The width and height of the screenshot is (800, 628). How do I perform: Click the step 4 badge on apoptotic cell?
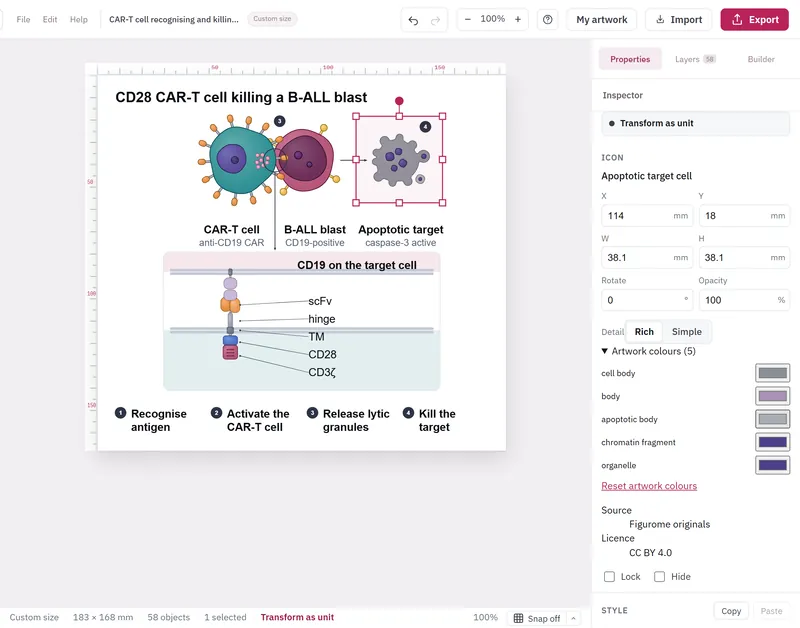[x=425, y=127]
